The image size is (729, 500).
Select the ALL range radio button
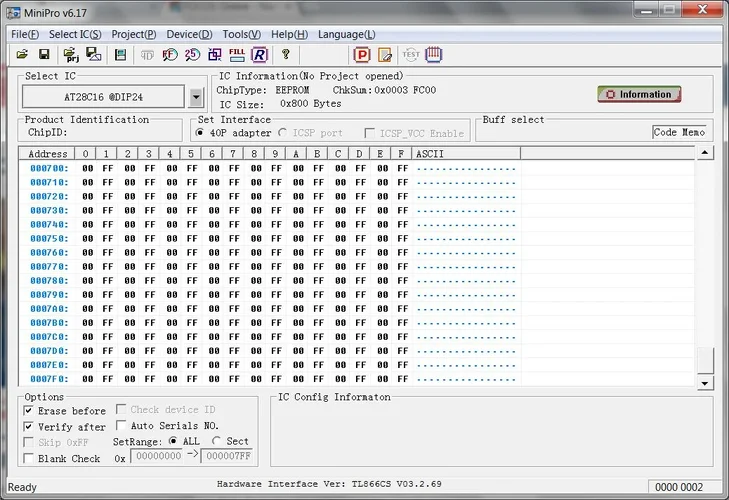click(x=173, y=440)
